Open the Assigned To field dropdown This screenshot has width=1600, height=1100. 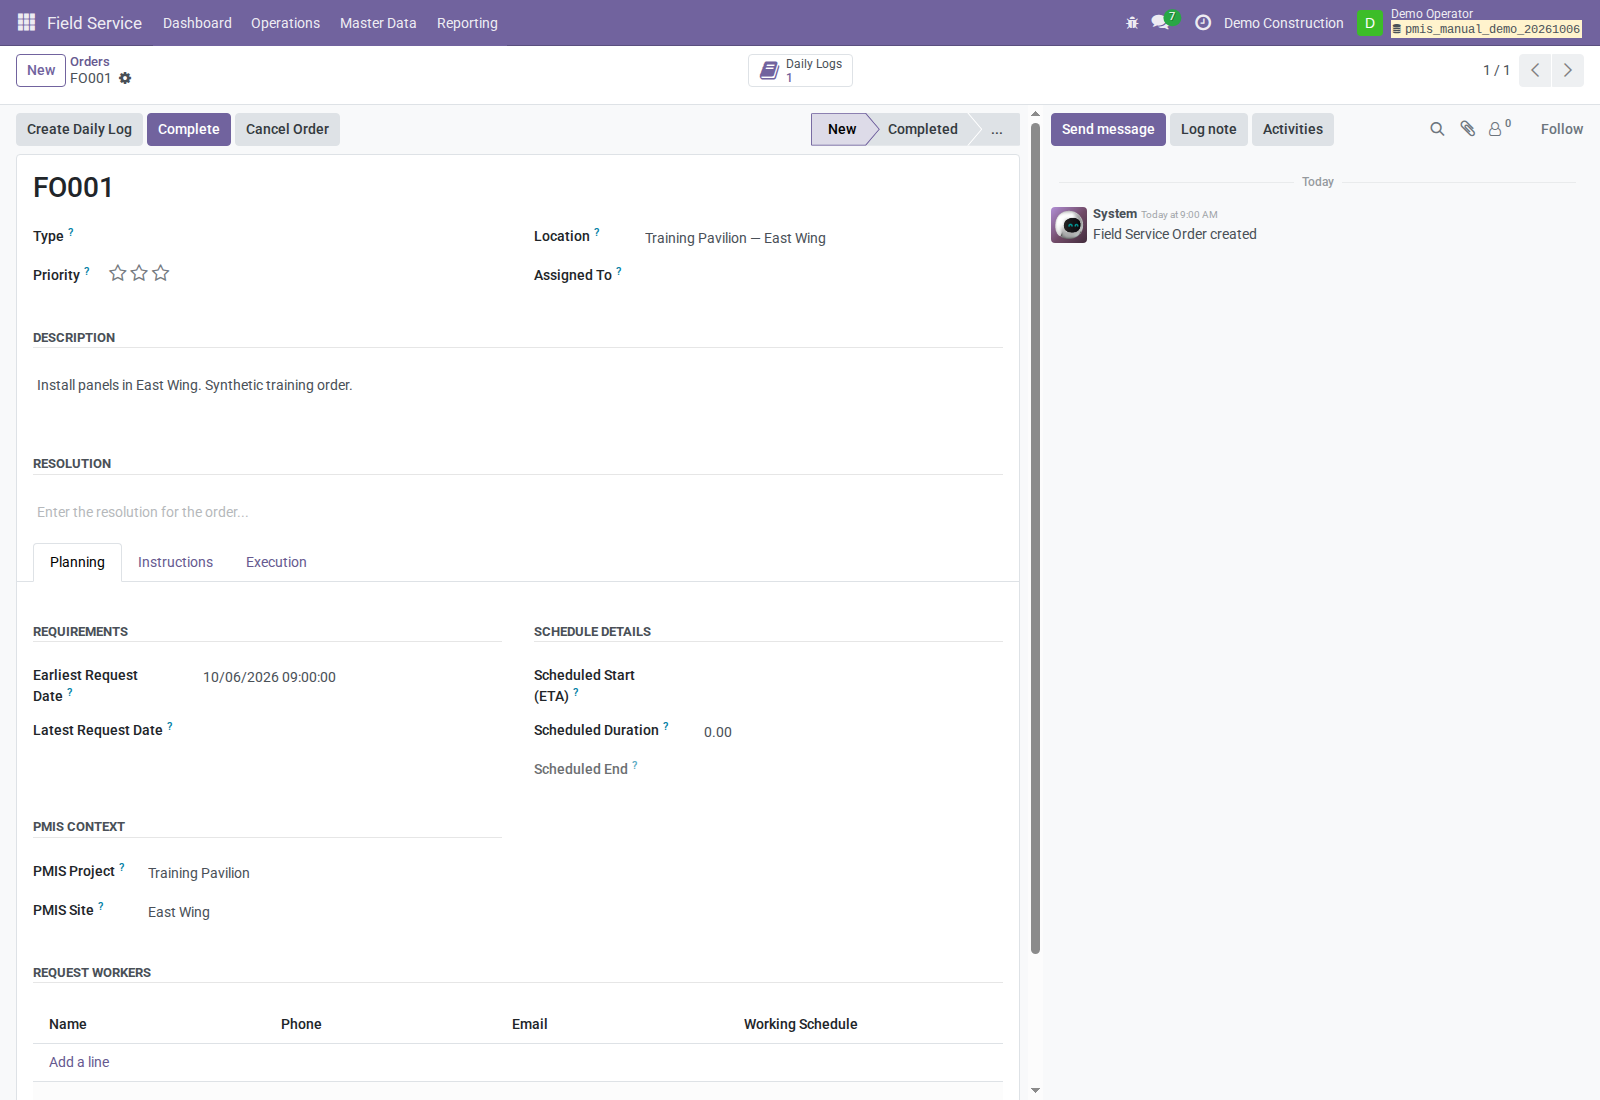824,275
